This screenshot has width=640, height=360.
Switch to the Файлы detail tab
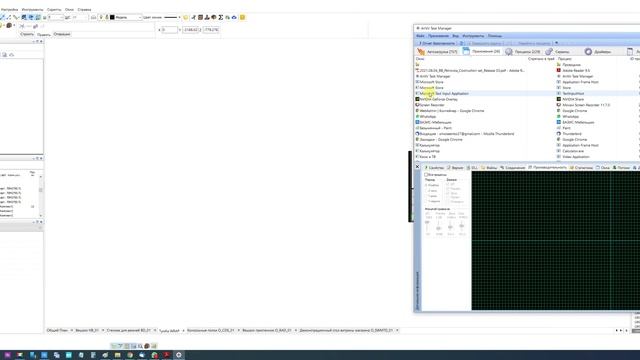tap(489, 168)
